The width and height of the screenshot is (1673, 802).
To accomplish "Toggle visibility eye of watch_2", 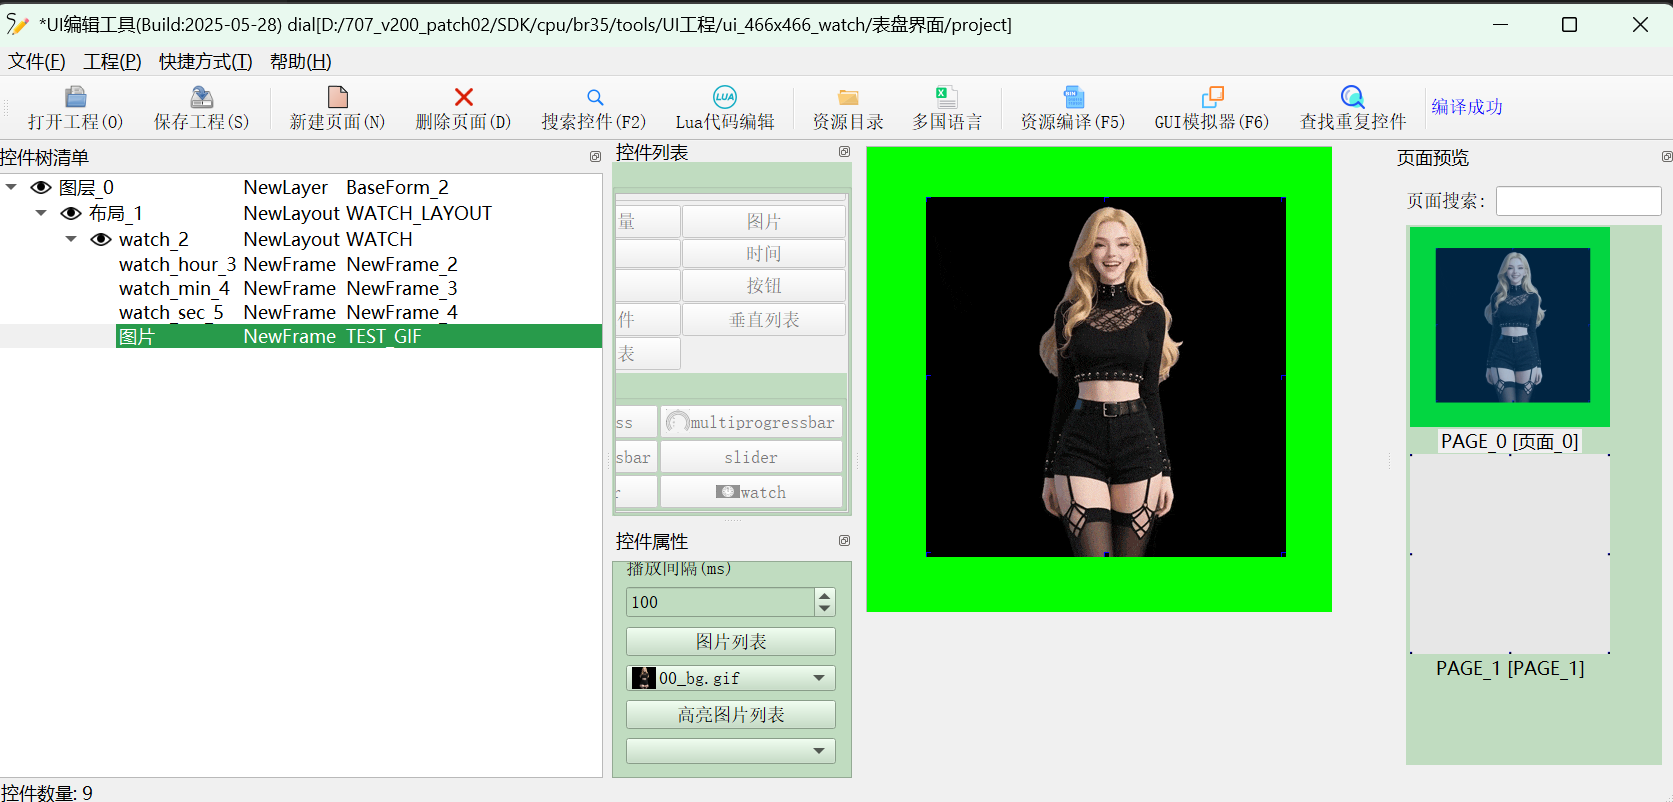I will point(101,240).
